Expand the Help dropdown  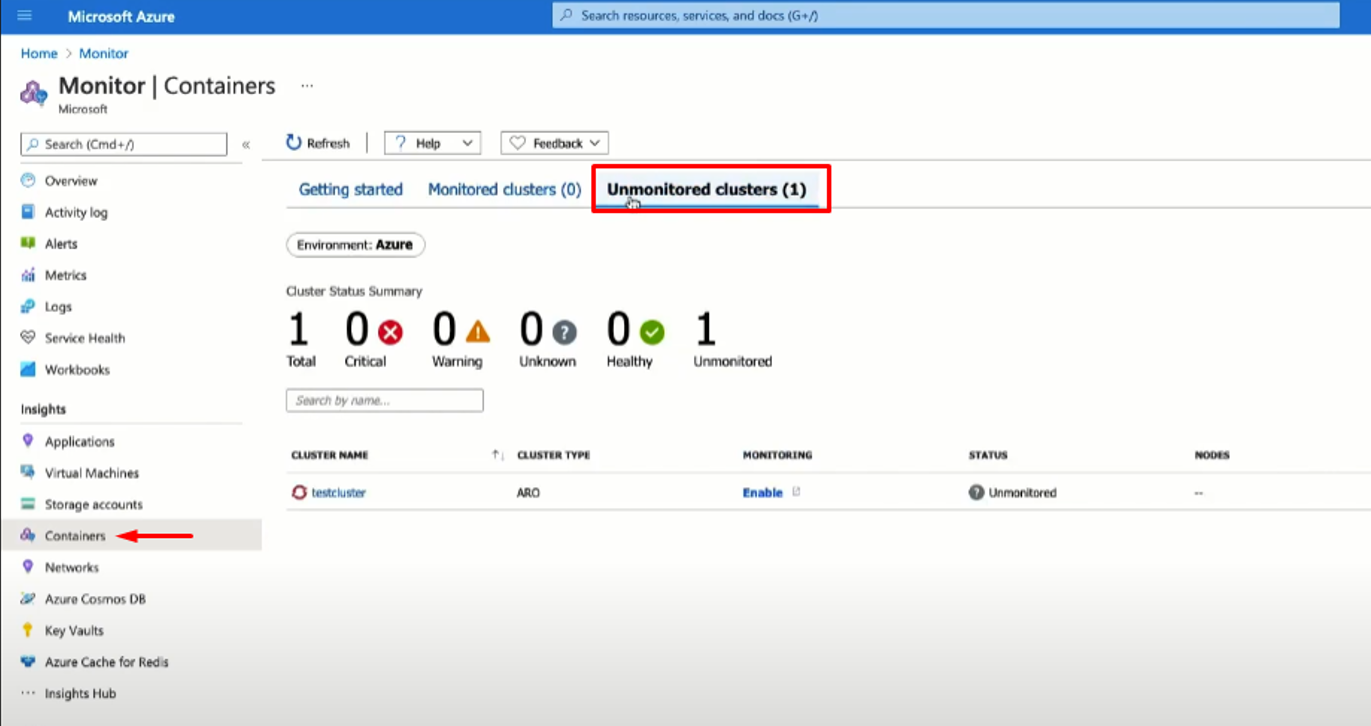(x=432, y=142)
